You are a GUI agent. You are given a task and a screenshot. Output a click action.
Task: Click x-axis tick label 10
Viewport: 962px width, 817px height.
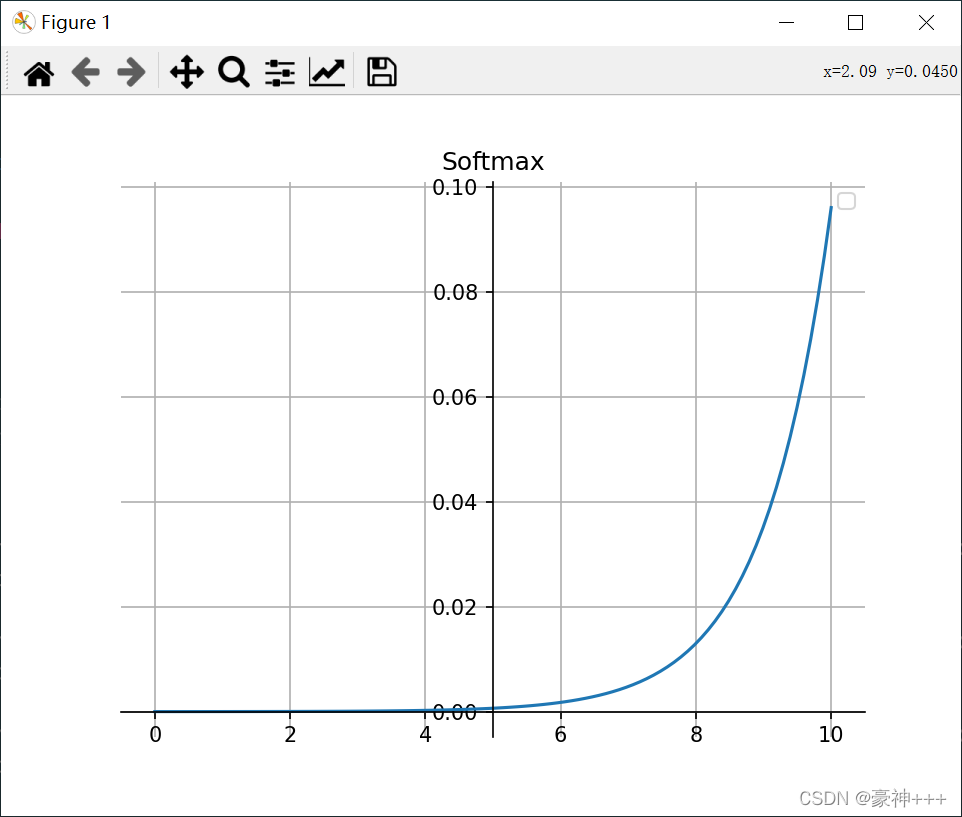(831, 734)
